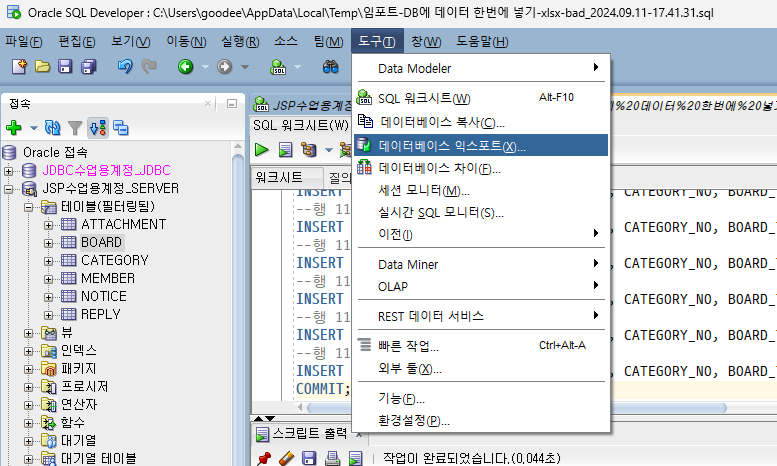Expand the 뷰 folder
777x466 pixels.
pyautogui.click(x=28, y=333)
